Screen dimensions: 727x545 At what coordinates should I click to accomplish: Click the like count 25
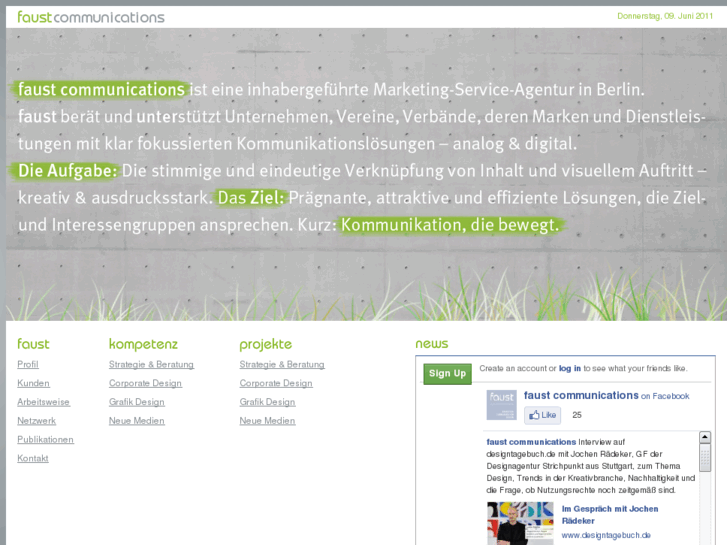(577, 415)
